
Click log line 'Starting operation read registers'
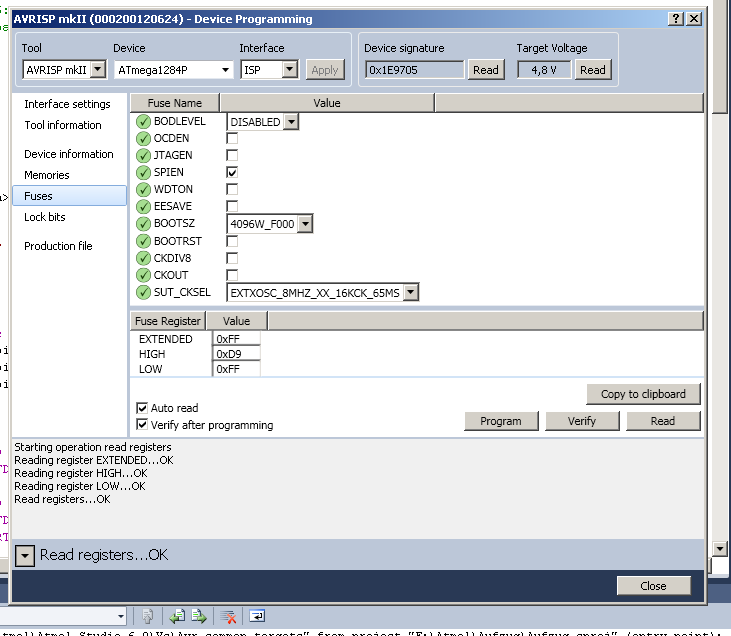pyautogui.click(x=93, y=447)
